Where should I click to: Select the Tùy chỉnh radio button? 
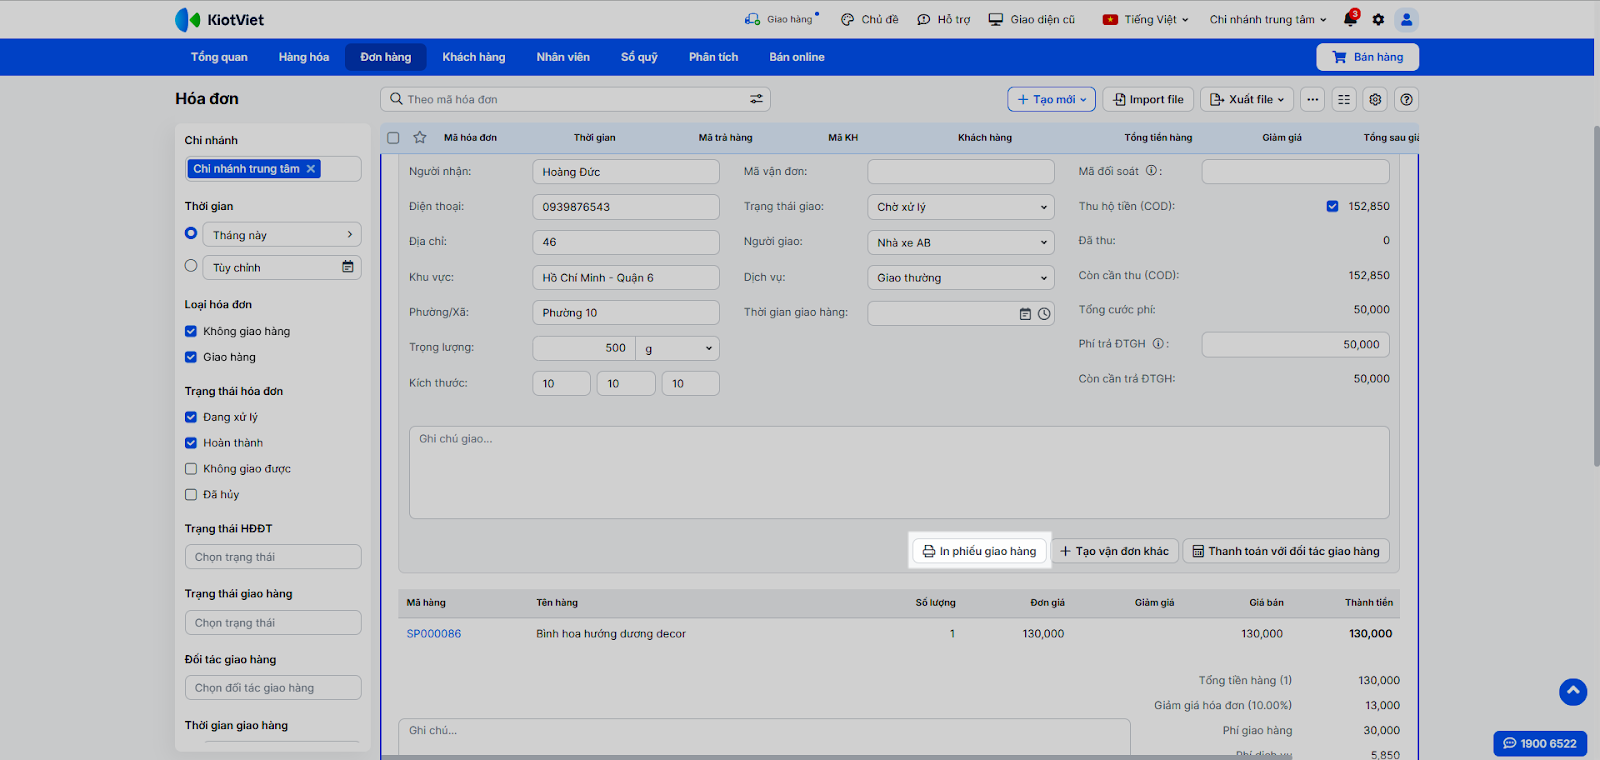[x=191, y=266]
